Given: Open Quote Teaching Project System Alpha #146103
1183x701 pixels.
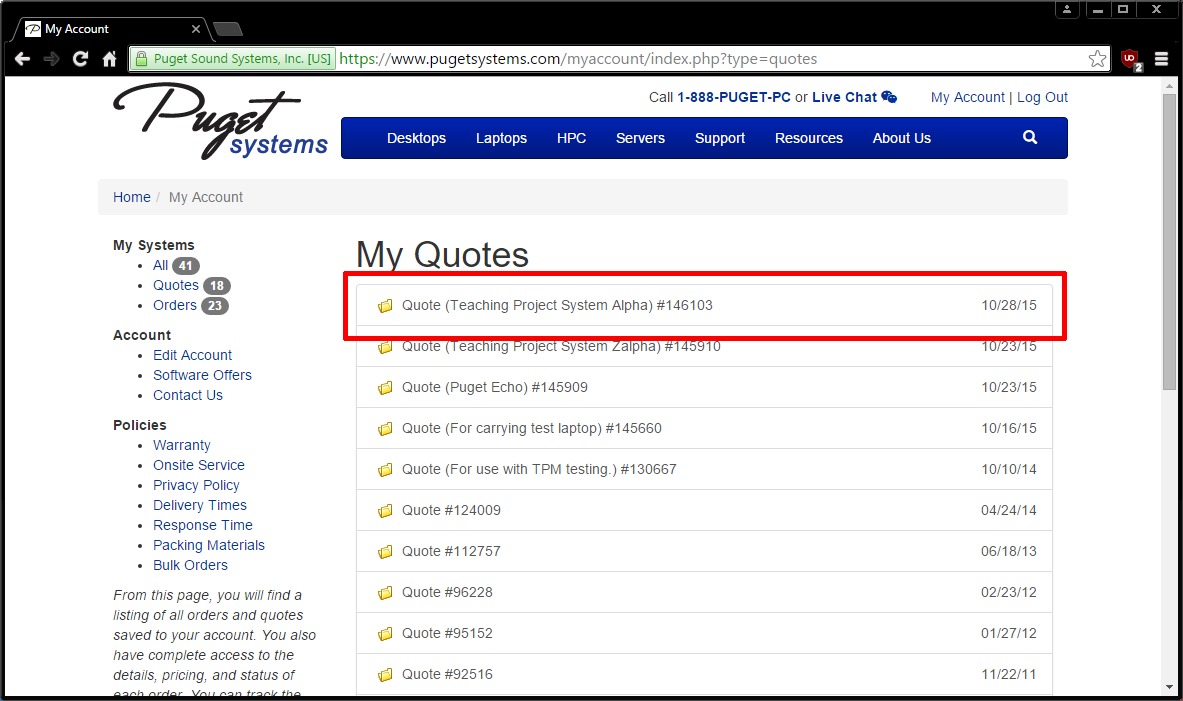Looking at the screenshot, I should (557, 306).
